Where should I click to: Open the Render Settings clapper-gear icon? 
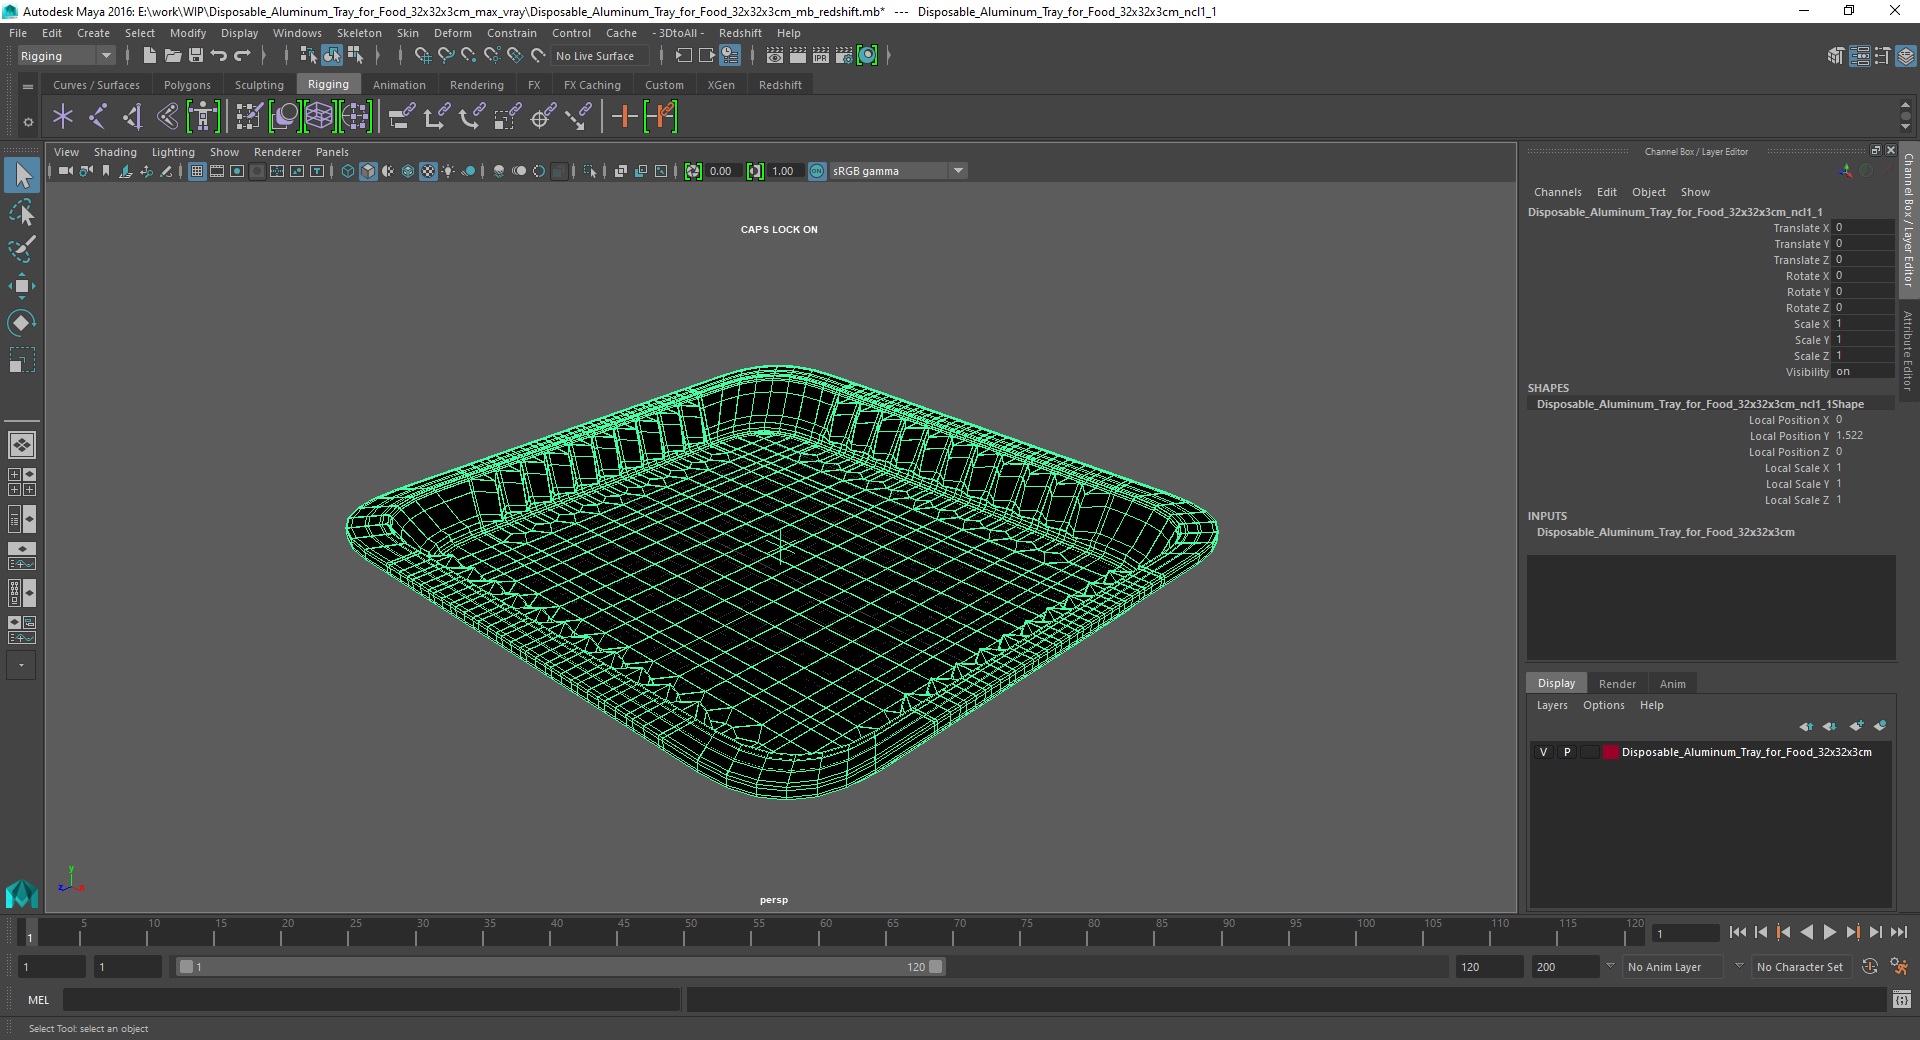pyautogui.click(x=844, y=56)
